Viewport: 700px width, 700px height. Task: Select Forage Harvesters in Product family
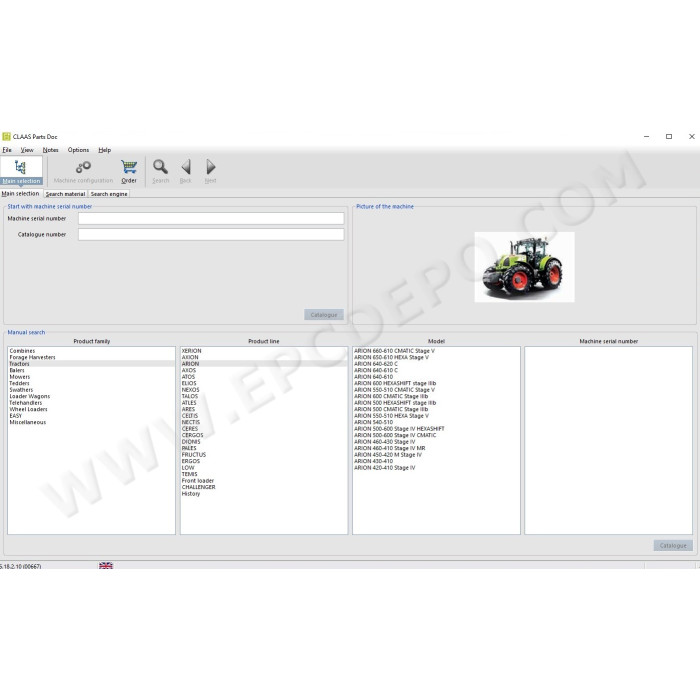(x=91, y=357)
